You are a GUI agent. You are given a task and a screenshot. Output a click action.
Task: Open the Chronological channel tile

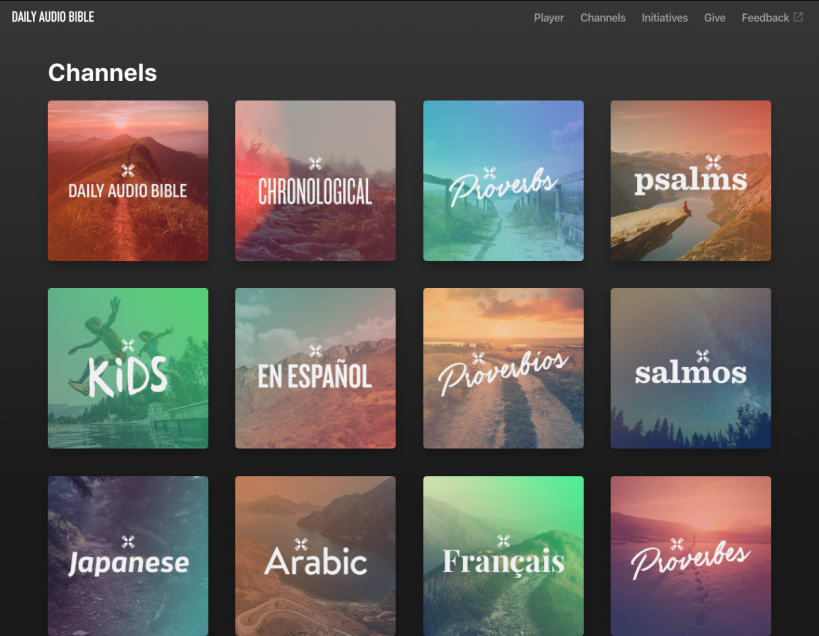315,181
